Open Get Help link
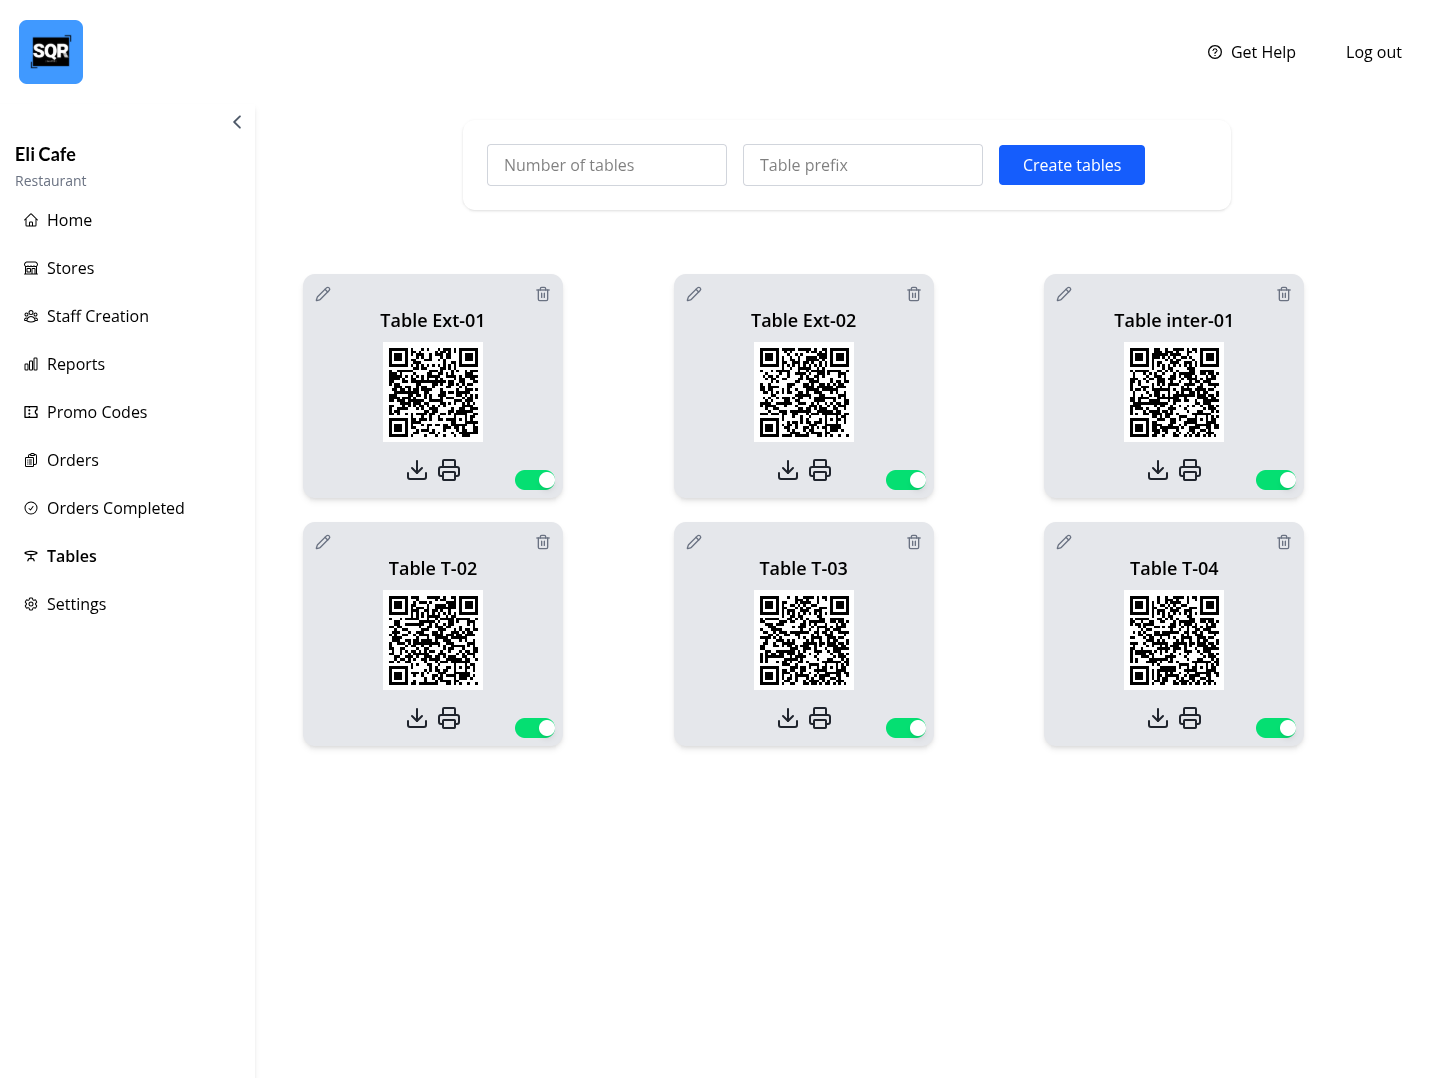The width and height of the screenshot is (1438, 1078). pyautogui.click(x=1251, y=52)
